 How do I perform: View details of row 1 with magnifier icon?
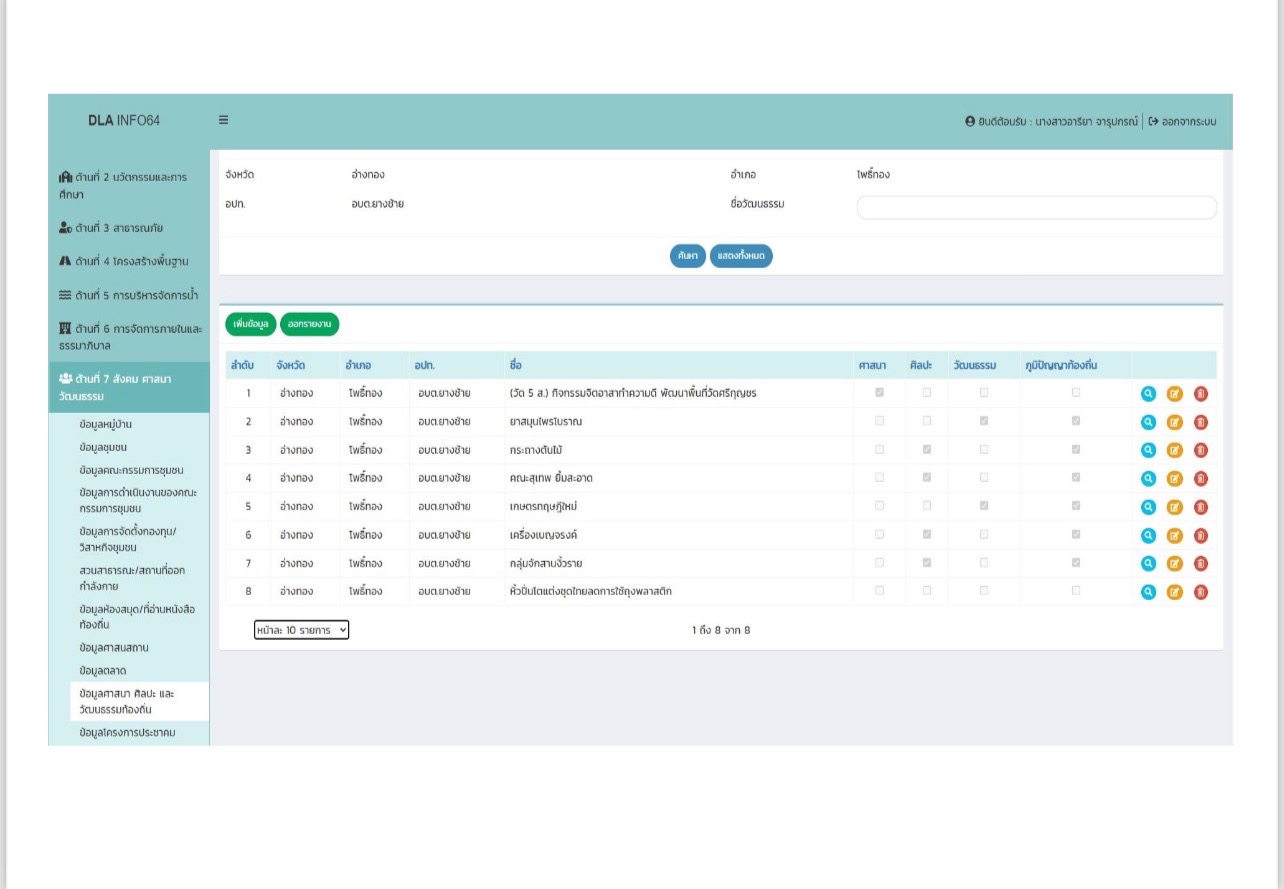1148,393
